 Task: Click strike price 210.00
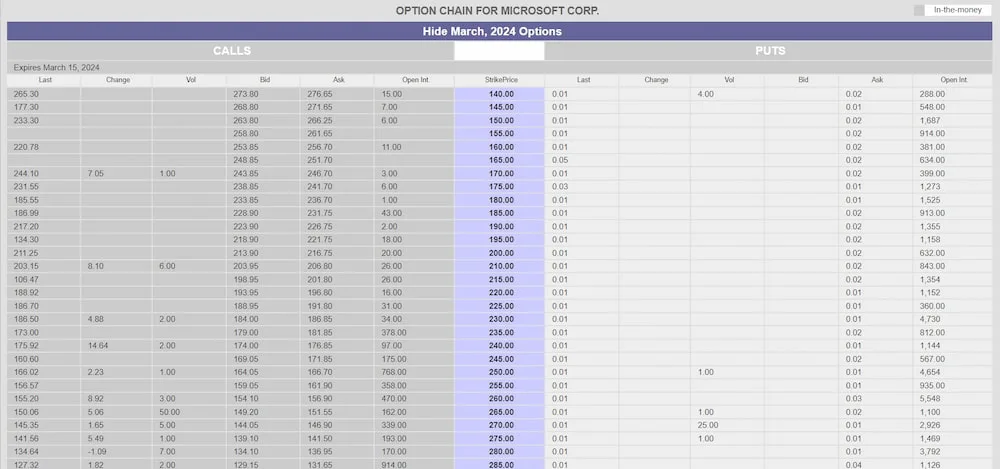501,266
